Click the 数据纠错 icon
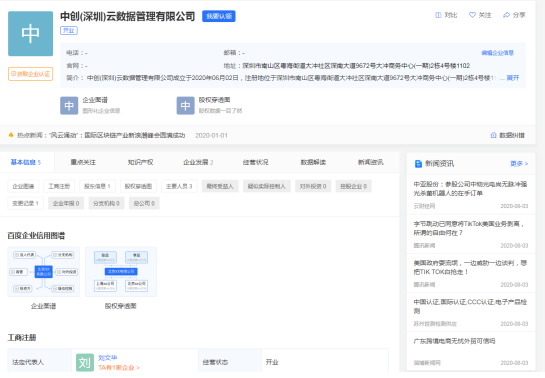545x378 pixels. (x=493, y=135)
